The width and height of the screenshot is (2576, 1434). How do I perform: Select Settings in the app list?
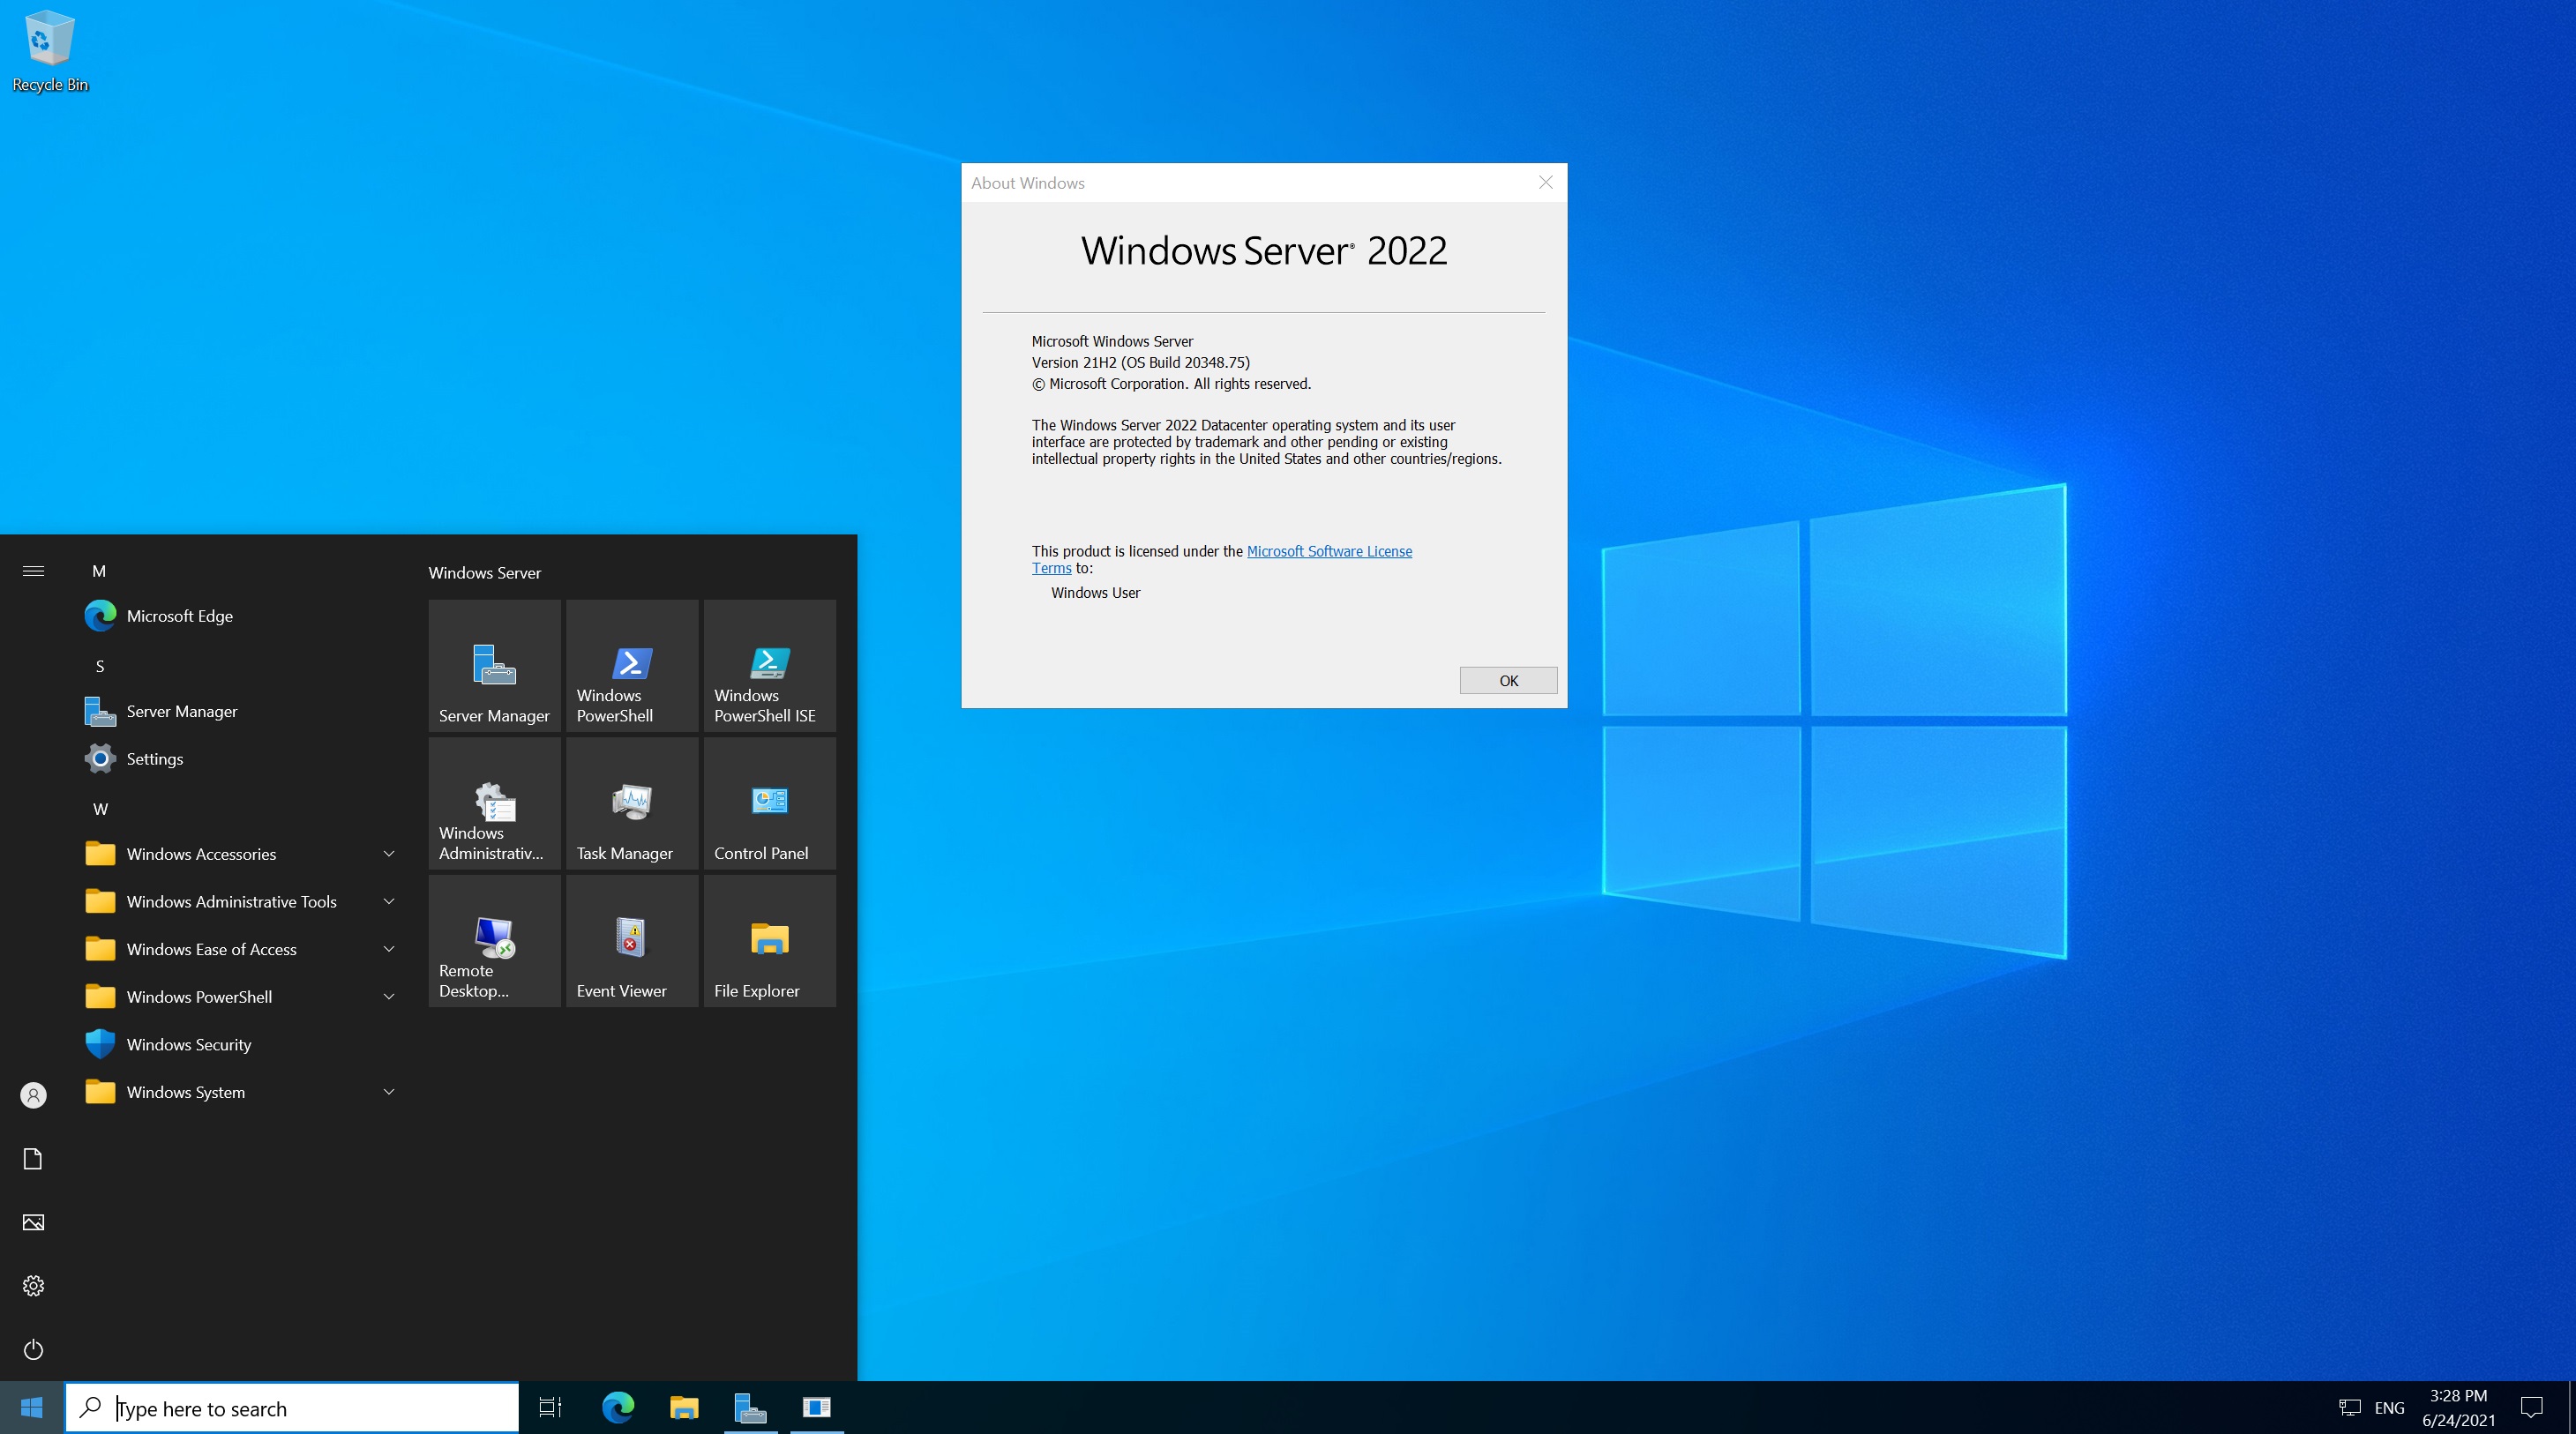pos(155,759)
